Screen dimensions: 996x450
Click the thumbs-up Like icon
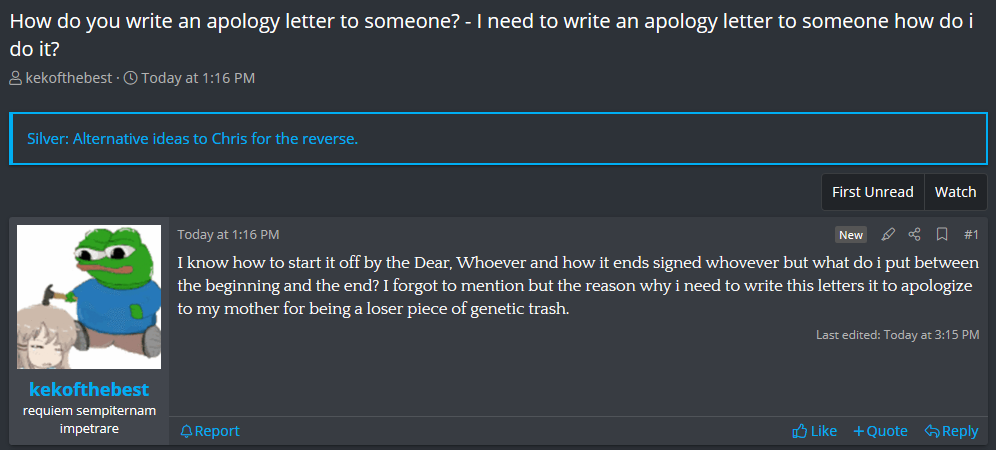799,431
